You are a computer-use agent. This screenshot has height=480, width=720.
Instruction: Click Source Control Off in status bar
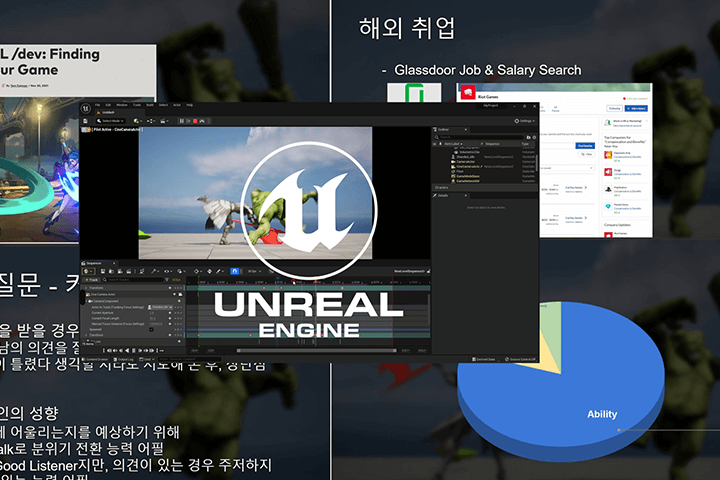[520, 359]
